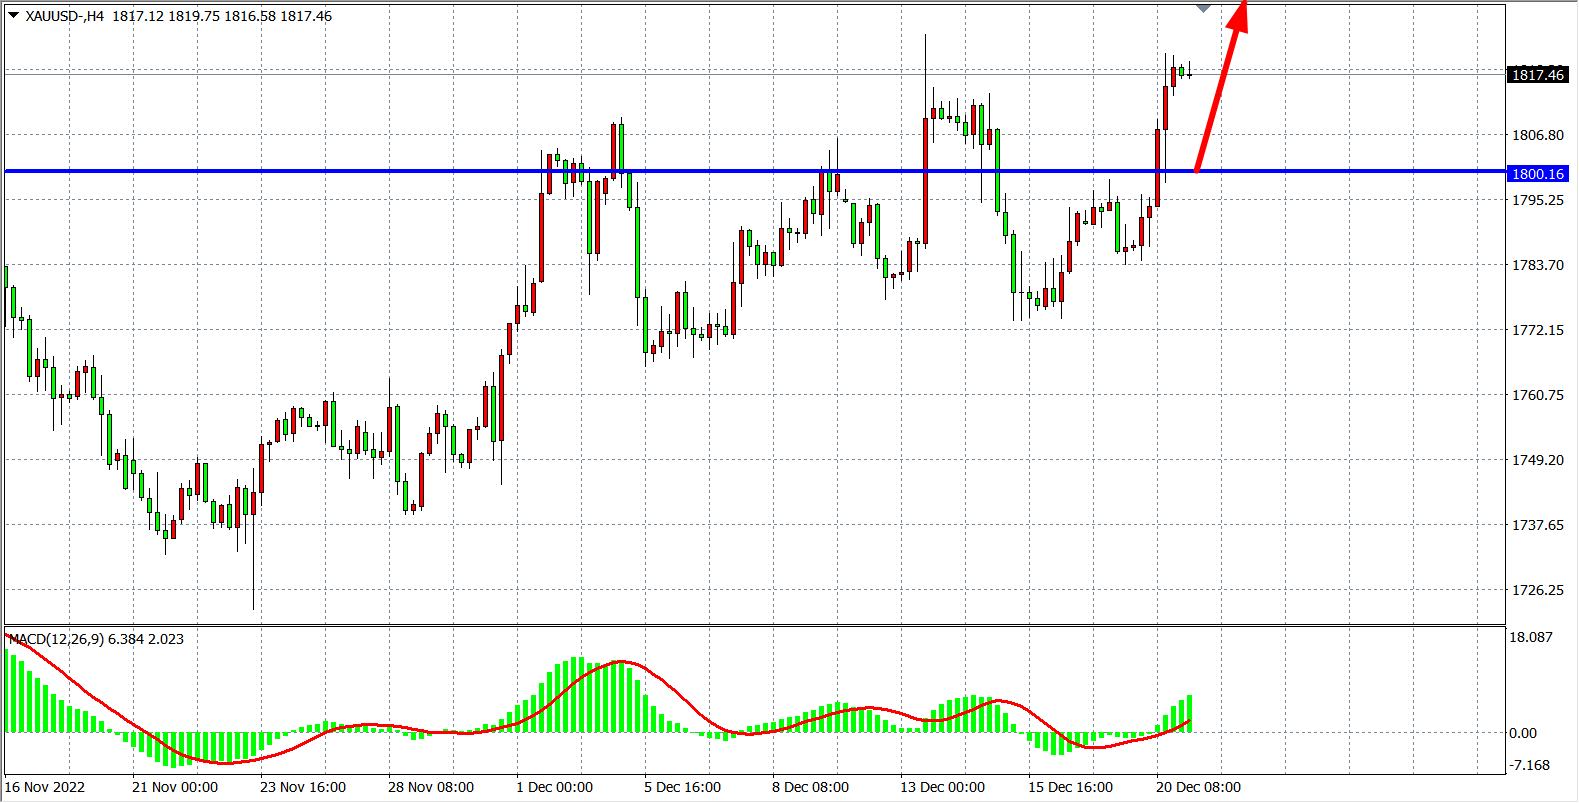The height and width of the screenshot is (803, 1579).
Task: Open the chart menu triangle beside XAUUSD
Action: [x=14, y=15]
